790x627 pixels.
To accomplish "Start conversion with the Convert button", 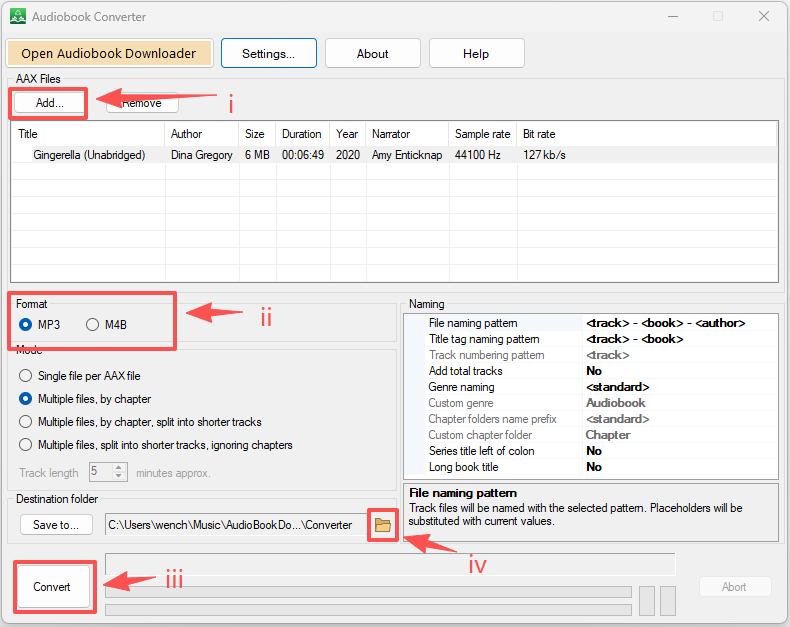I will (52, 587).
